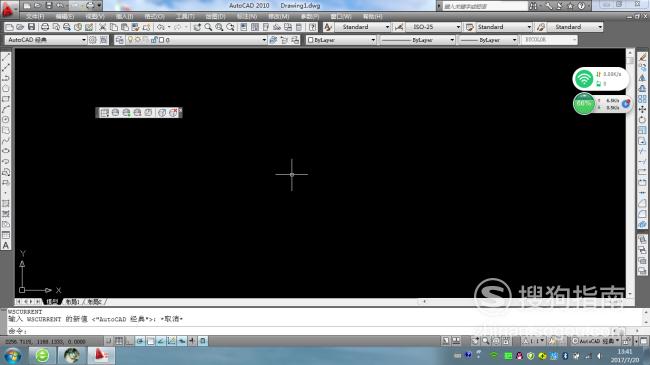Toggle Ortho Mode in the status bar
This screenshot has height=365, width=650.
[x=129, y=341]
